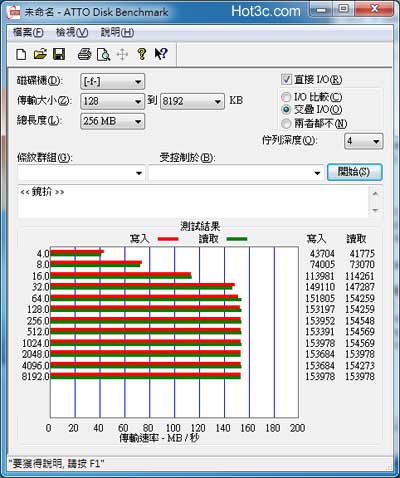Image resolution: width=400 pixels, height=478 pixels.
Task: Click the 測試結果 chart title
Action: (200, 227)
